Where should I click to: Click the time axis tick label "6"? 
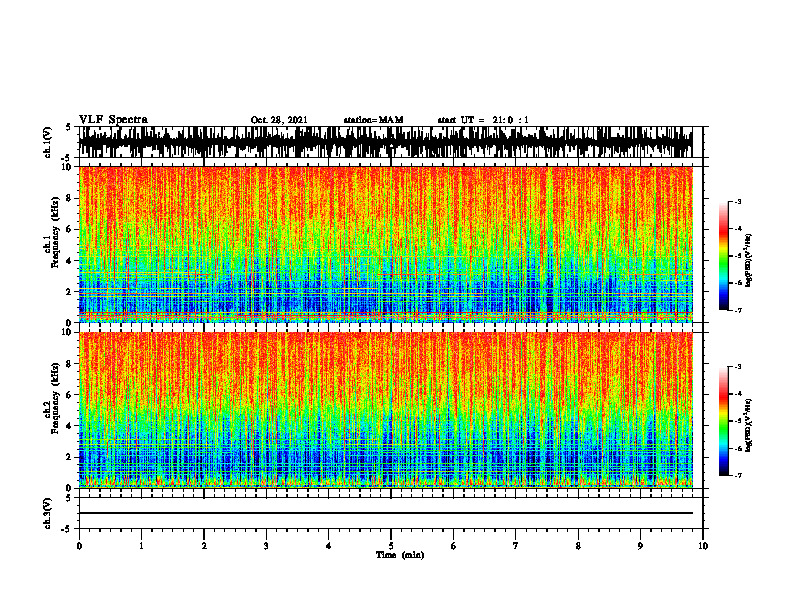(454, 546)
